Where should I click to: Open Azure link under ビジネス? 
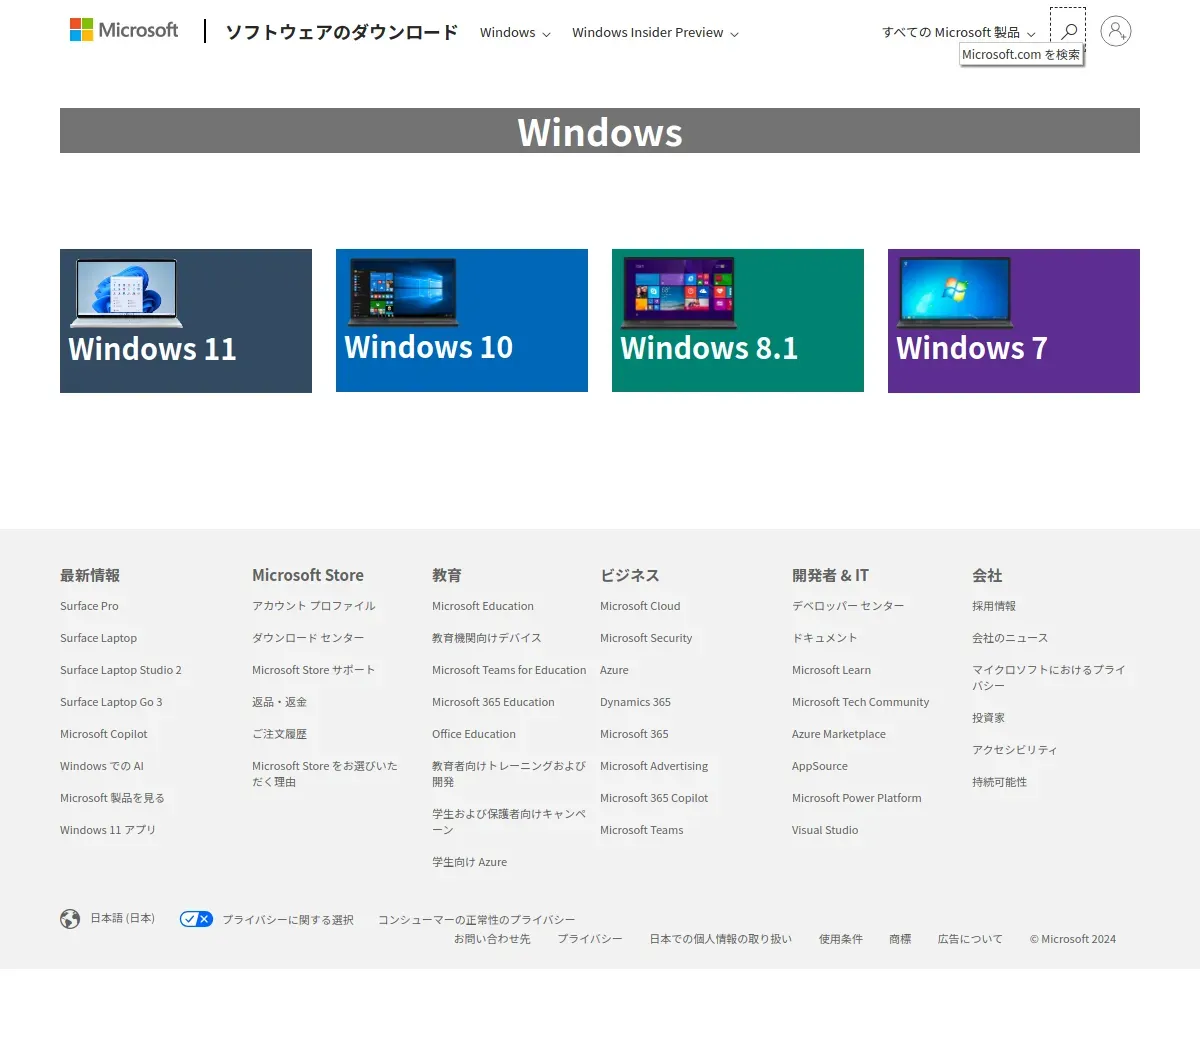tap(614, 670)
